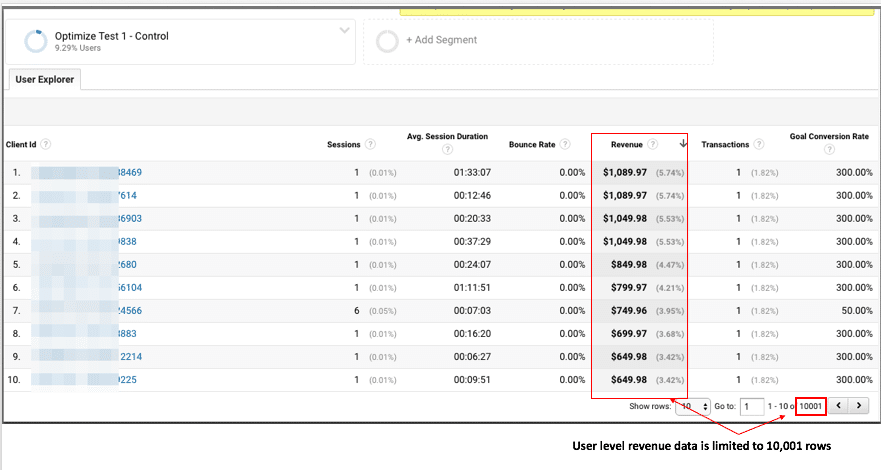The image size is (881, 470).
Task: Sort table by Transactions column header
Action: [x=725, y=145]
